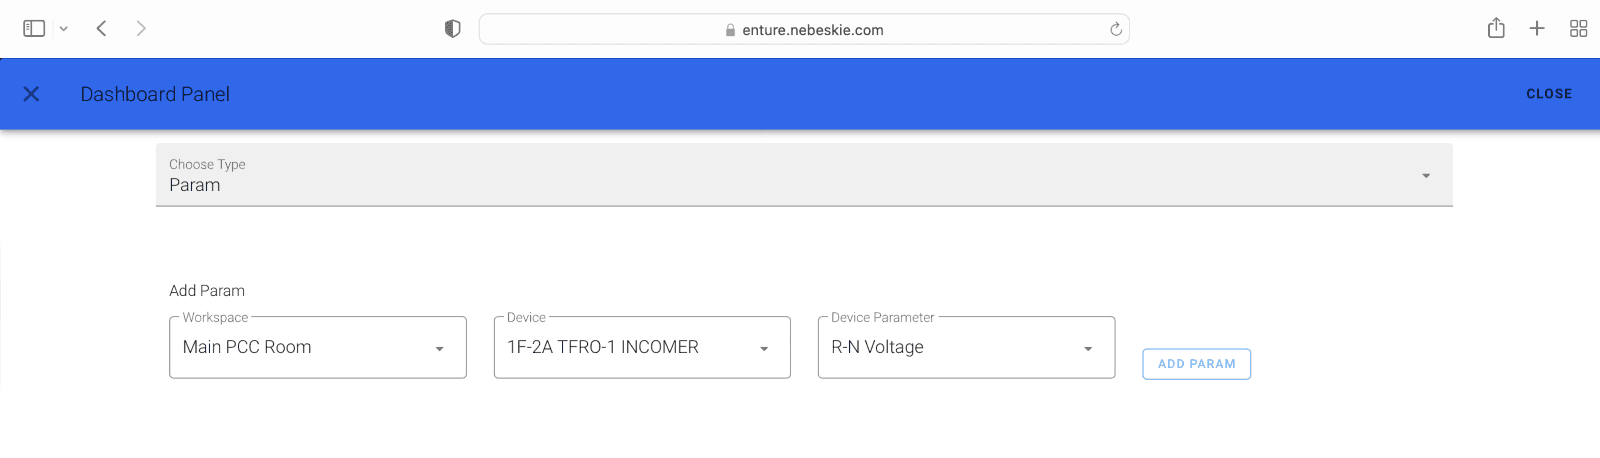The image size is (1600, 458).
Task: Open the Share sheet icon
Action: coord(1496,29)
